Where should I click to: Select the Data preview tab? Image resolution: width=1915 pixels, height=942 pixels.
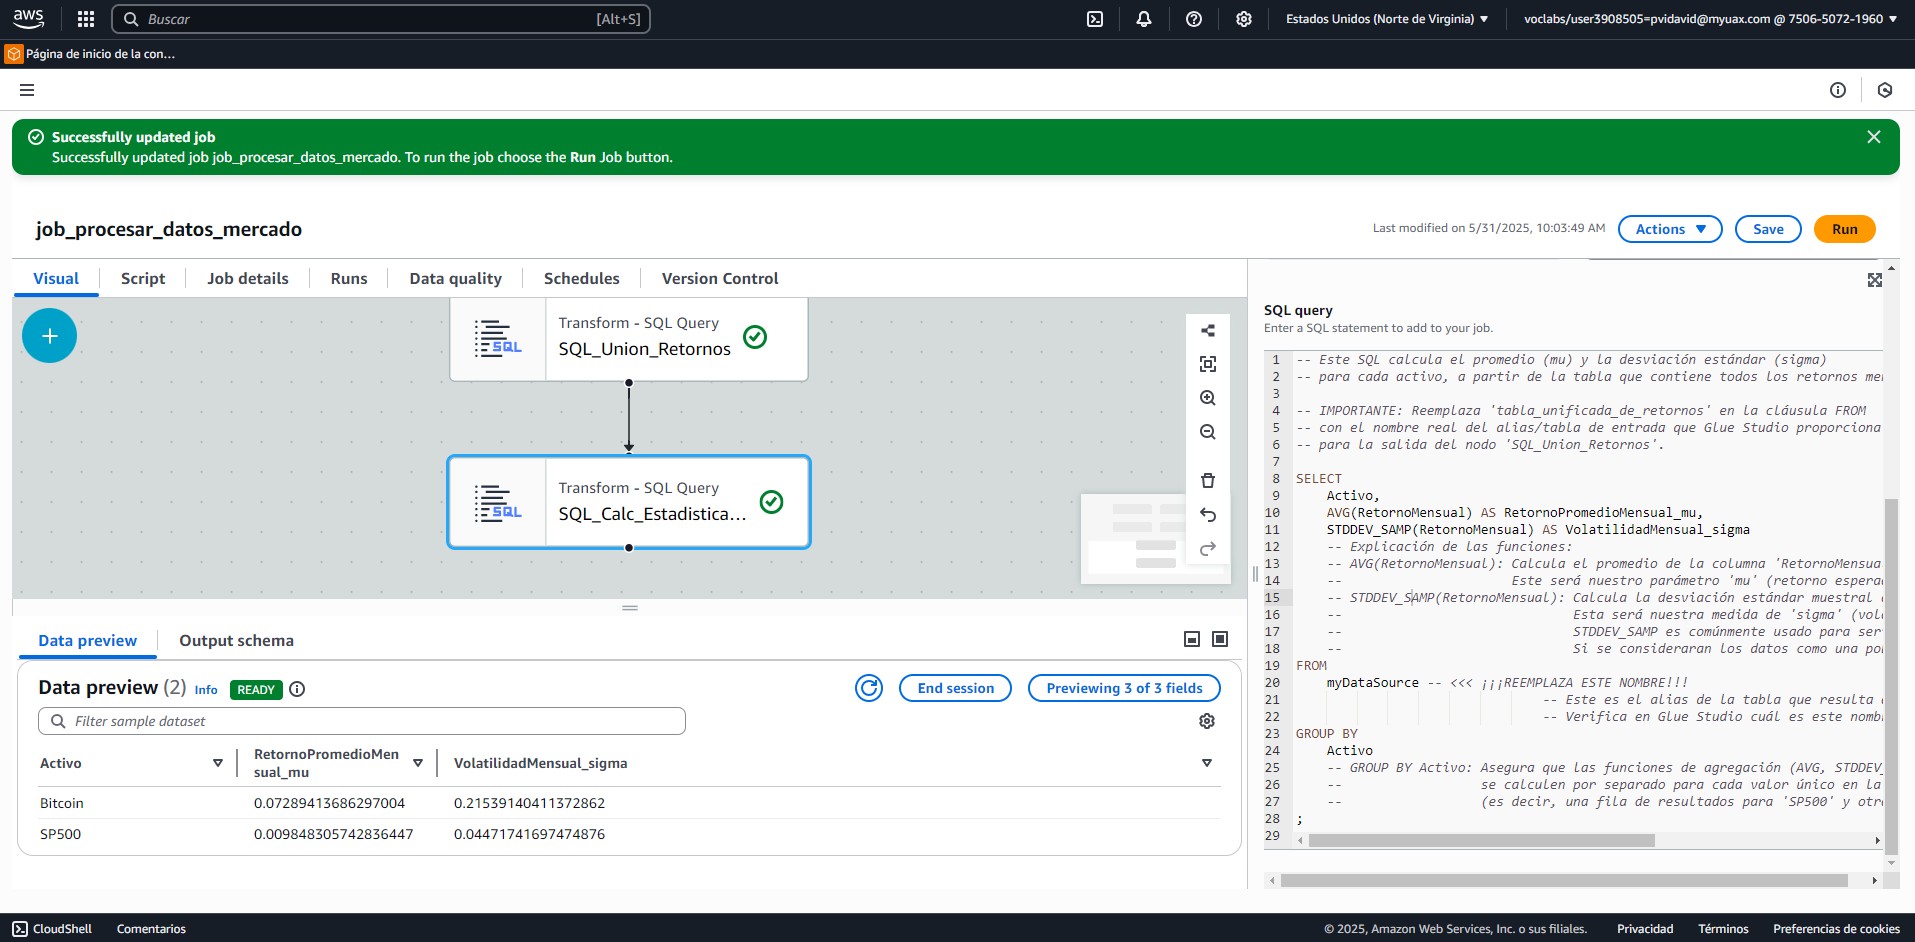88,640
